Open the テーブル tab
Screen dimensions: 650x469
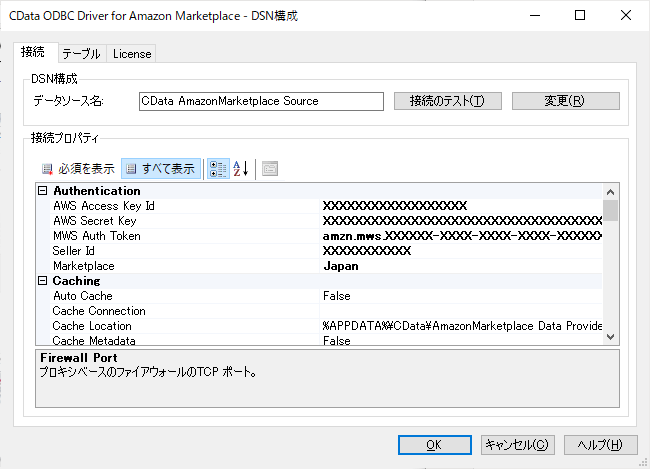[82, 54]
